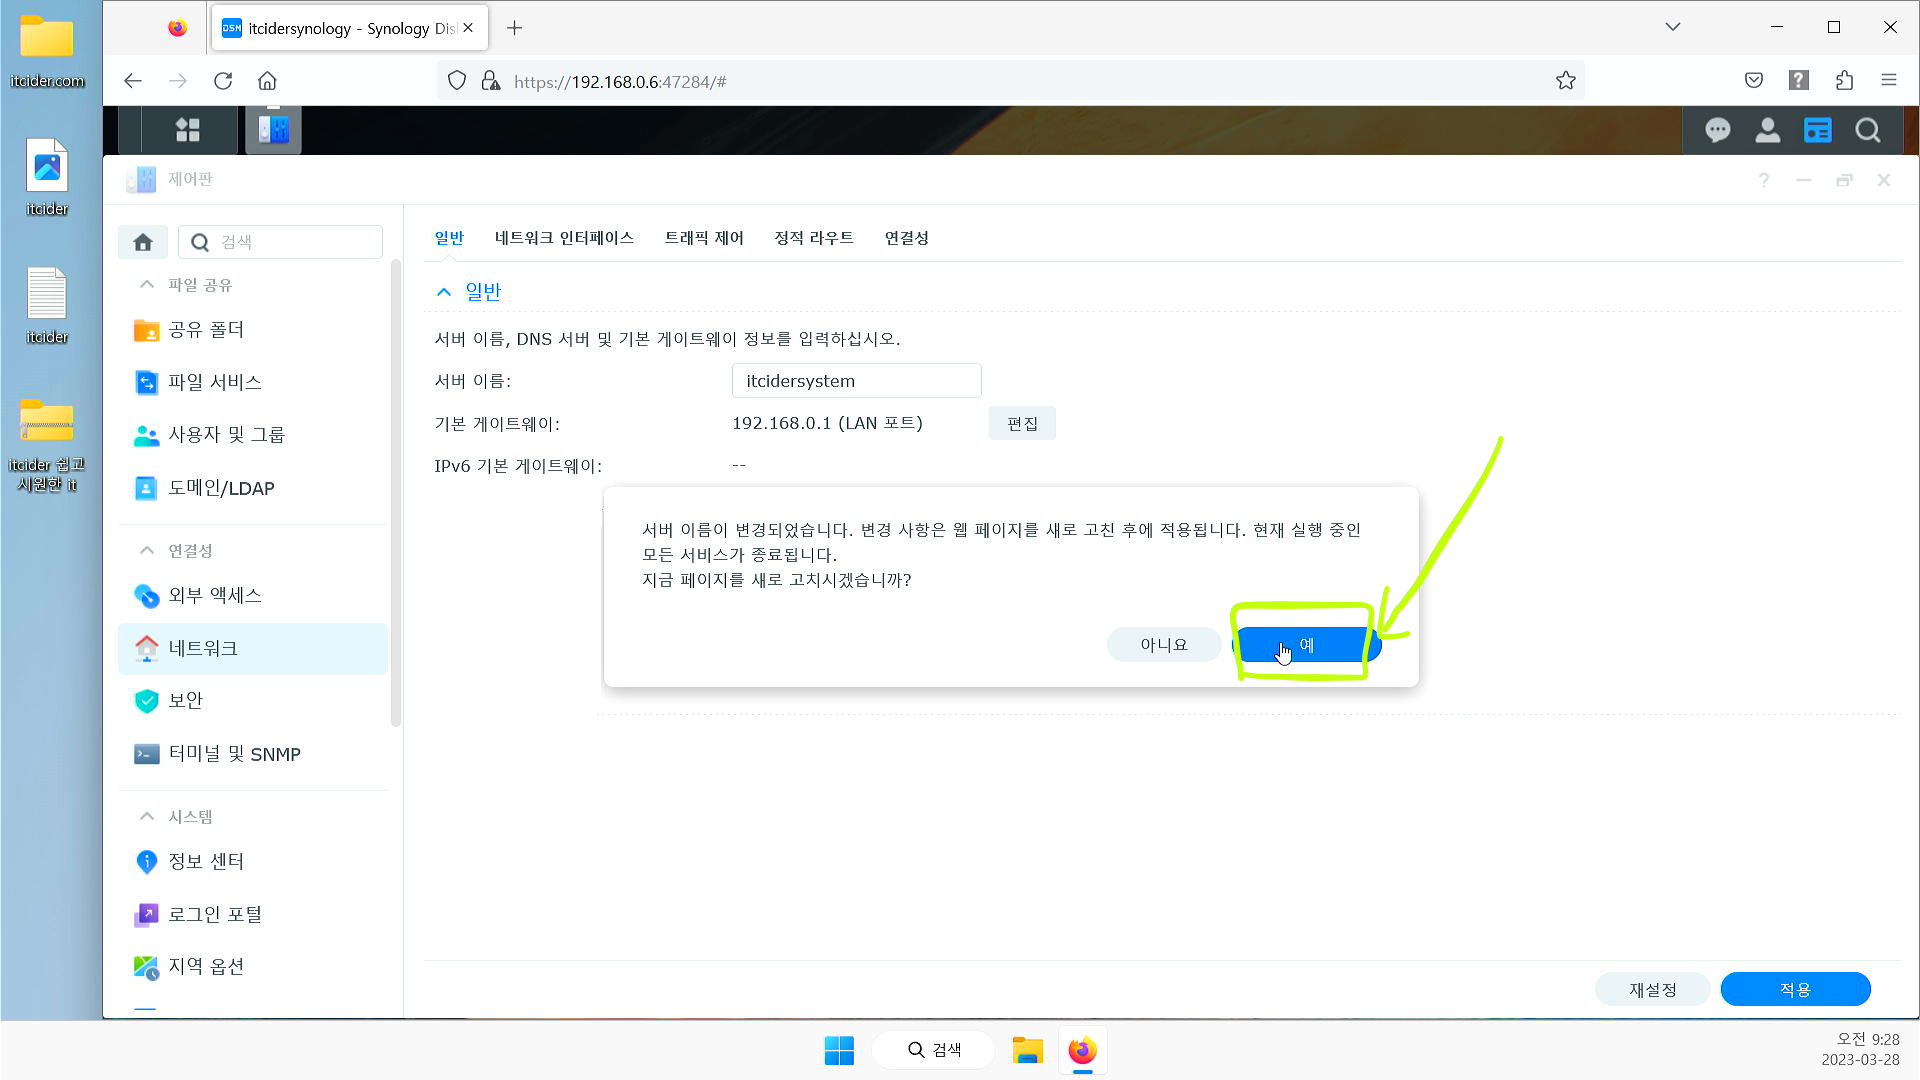Open the DSM main menu grid icon
The height and width of the screenshot is (1080, 1920).
point(188,130)
